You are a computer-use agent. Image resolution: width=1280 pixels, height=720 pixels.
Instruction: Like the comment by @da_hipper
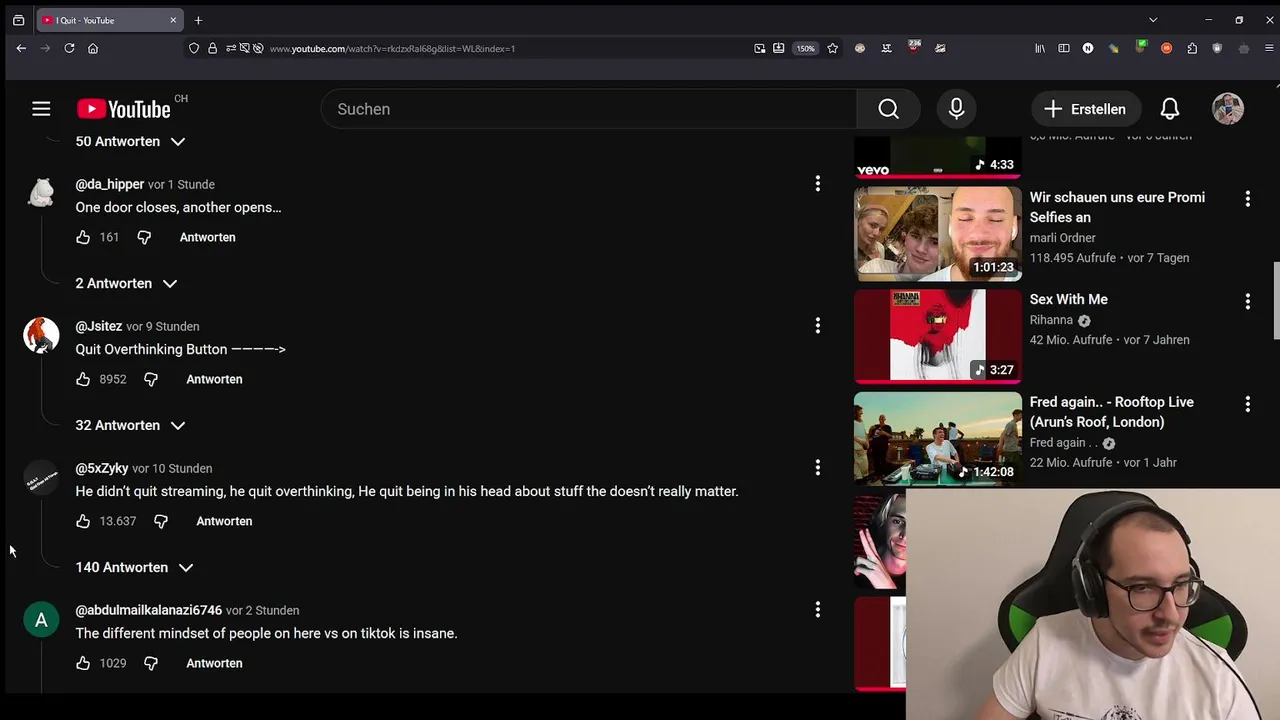(x=83, y=237)
